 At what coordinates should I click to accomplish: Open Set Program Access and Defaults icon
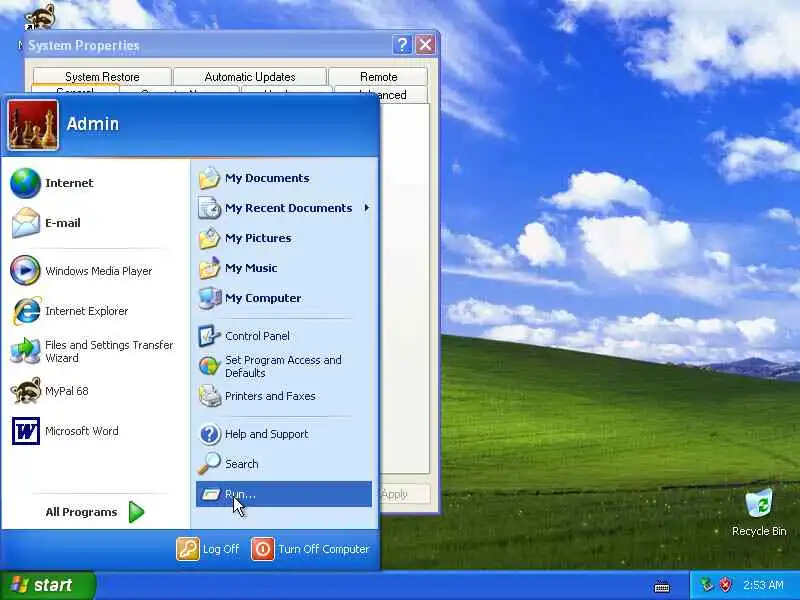click(209, 366)
